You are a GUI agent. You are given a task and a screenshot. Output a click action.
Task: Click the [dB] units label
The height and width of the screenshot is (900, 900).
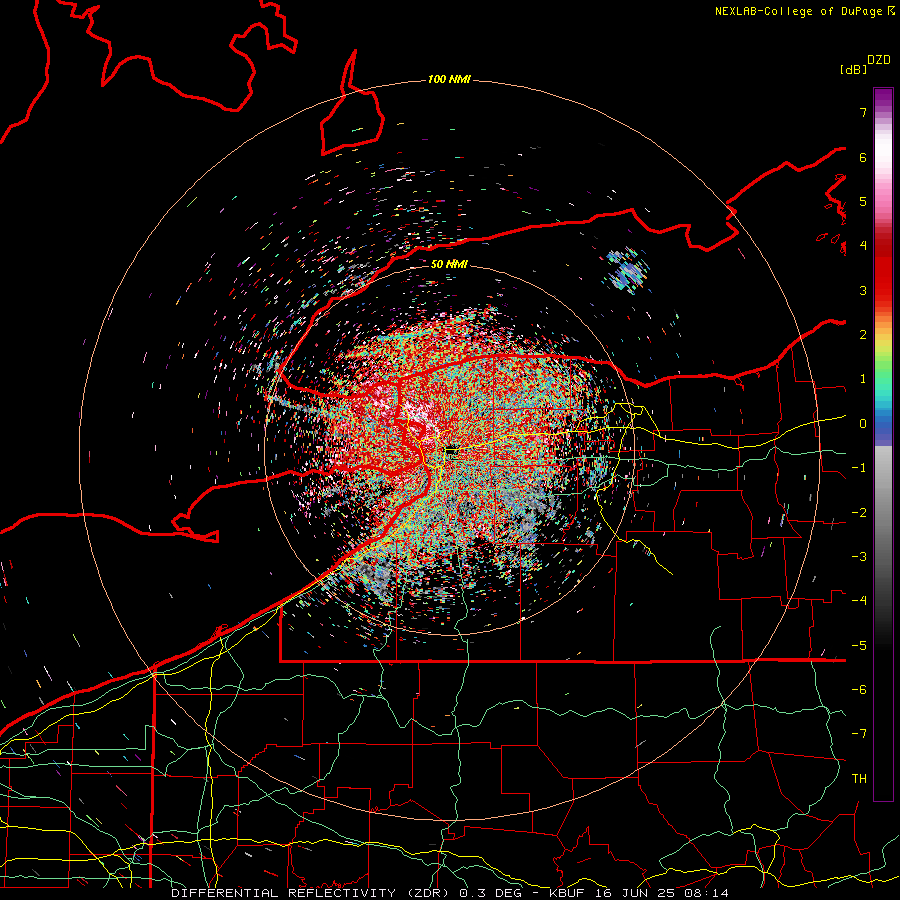pyautogui.click(x=853, y=70)
